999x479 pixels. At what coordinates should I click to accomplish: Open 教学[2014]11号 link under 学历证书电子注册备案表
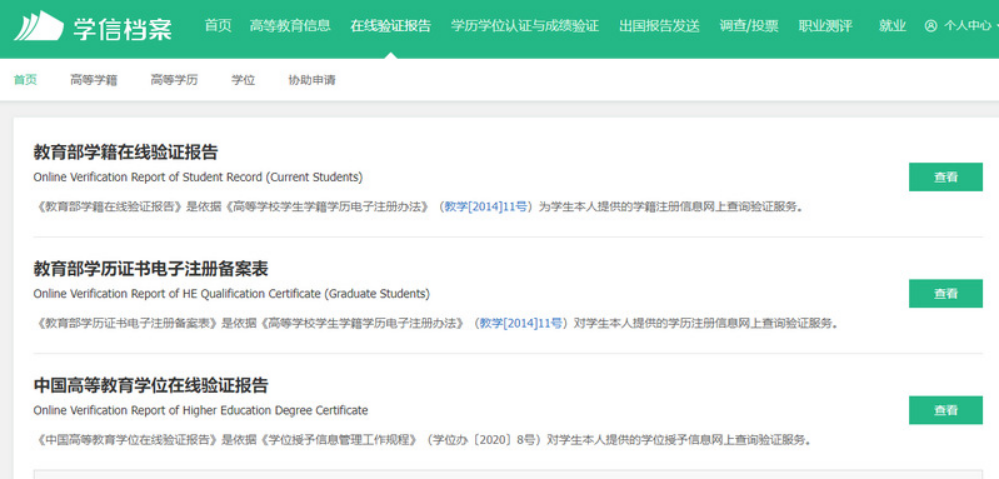click(520, 323)
